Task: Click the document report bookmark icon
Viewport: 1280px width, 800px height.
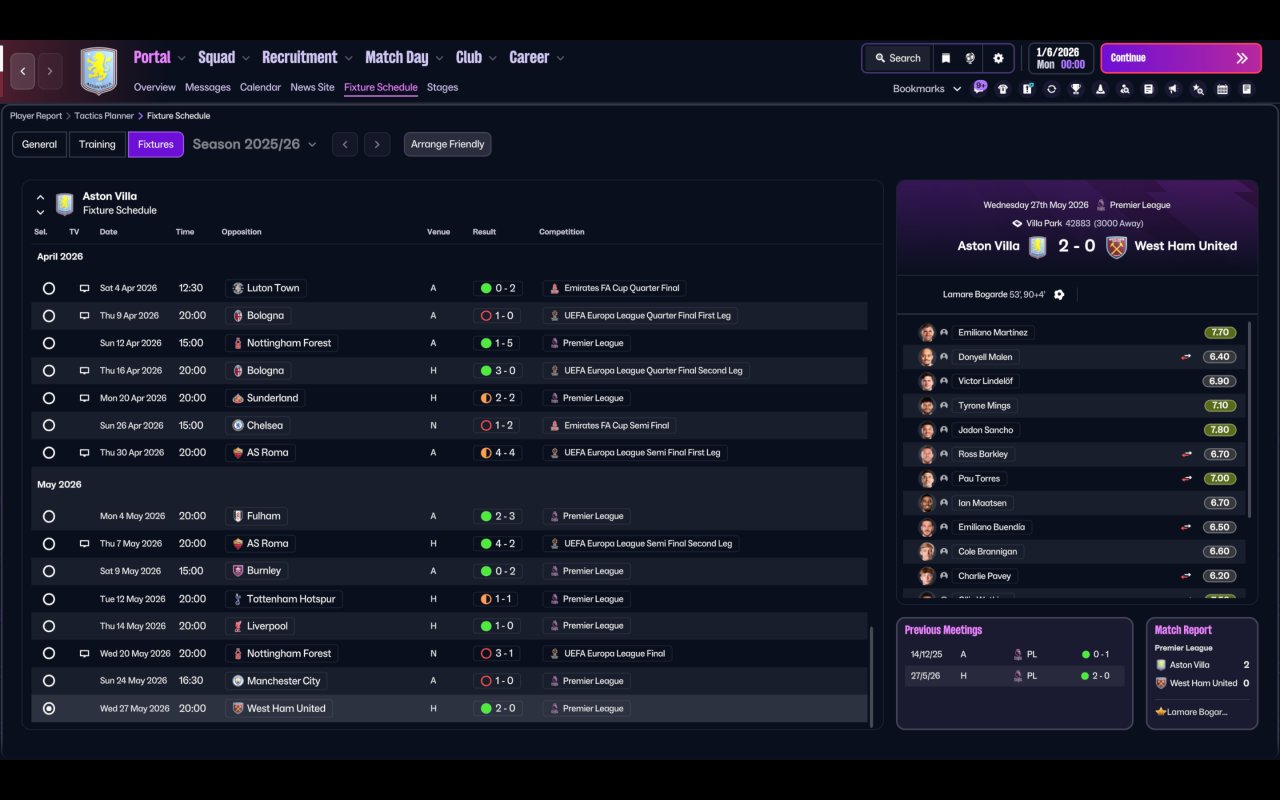Action: (1149, 89)
